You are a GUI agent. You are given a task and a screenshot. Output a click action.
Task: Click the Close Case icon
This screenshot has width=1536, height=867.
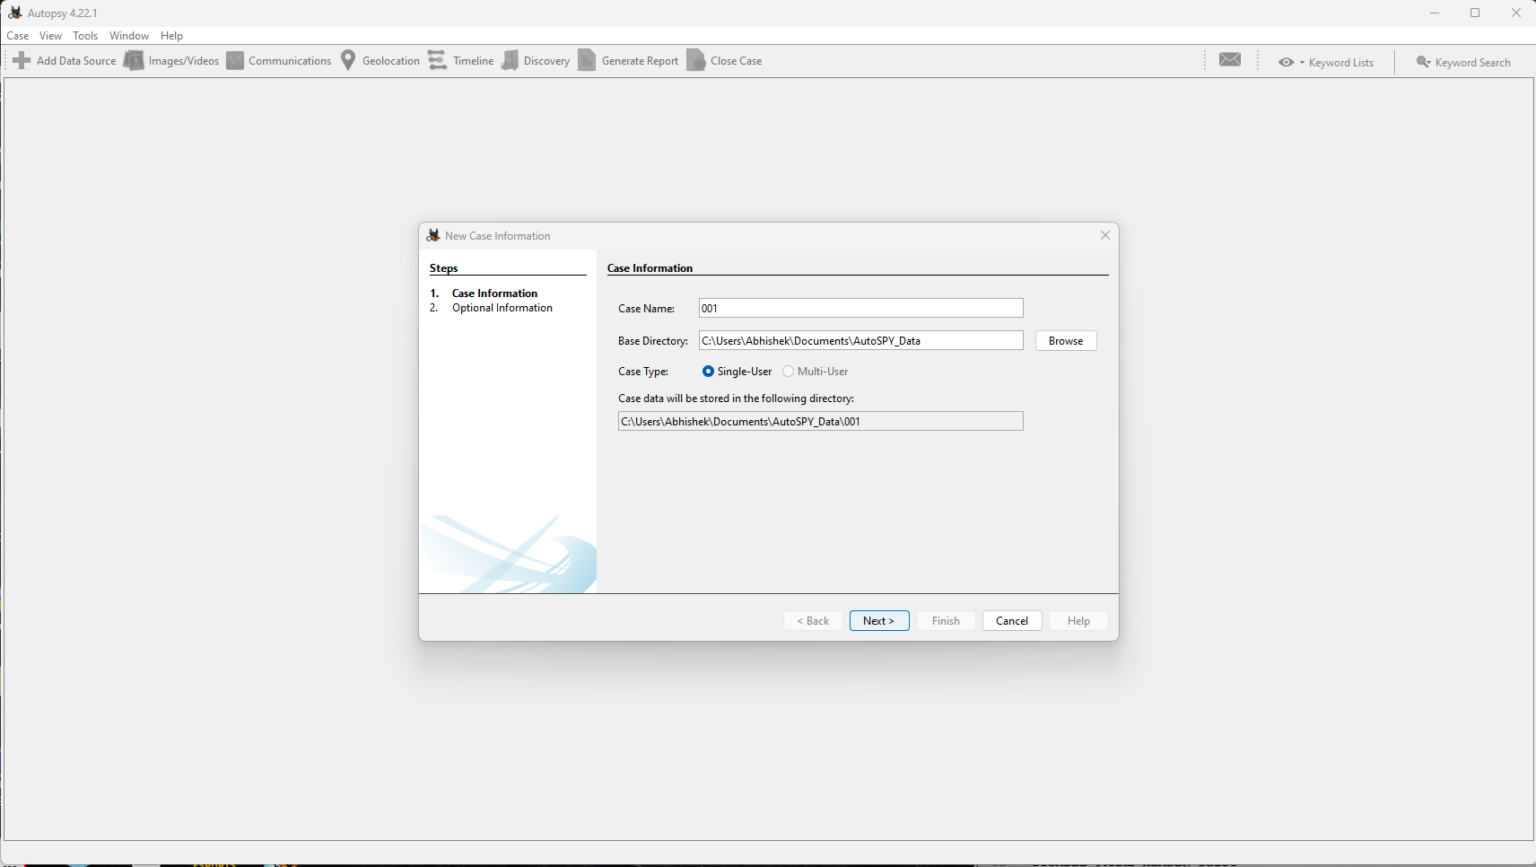pos(696,61)
